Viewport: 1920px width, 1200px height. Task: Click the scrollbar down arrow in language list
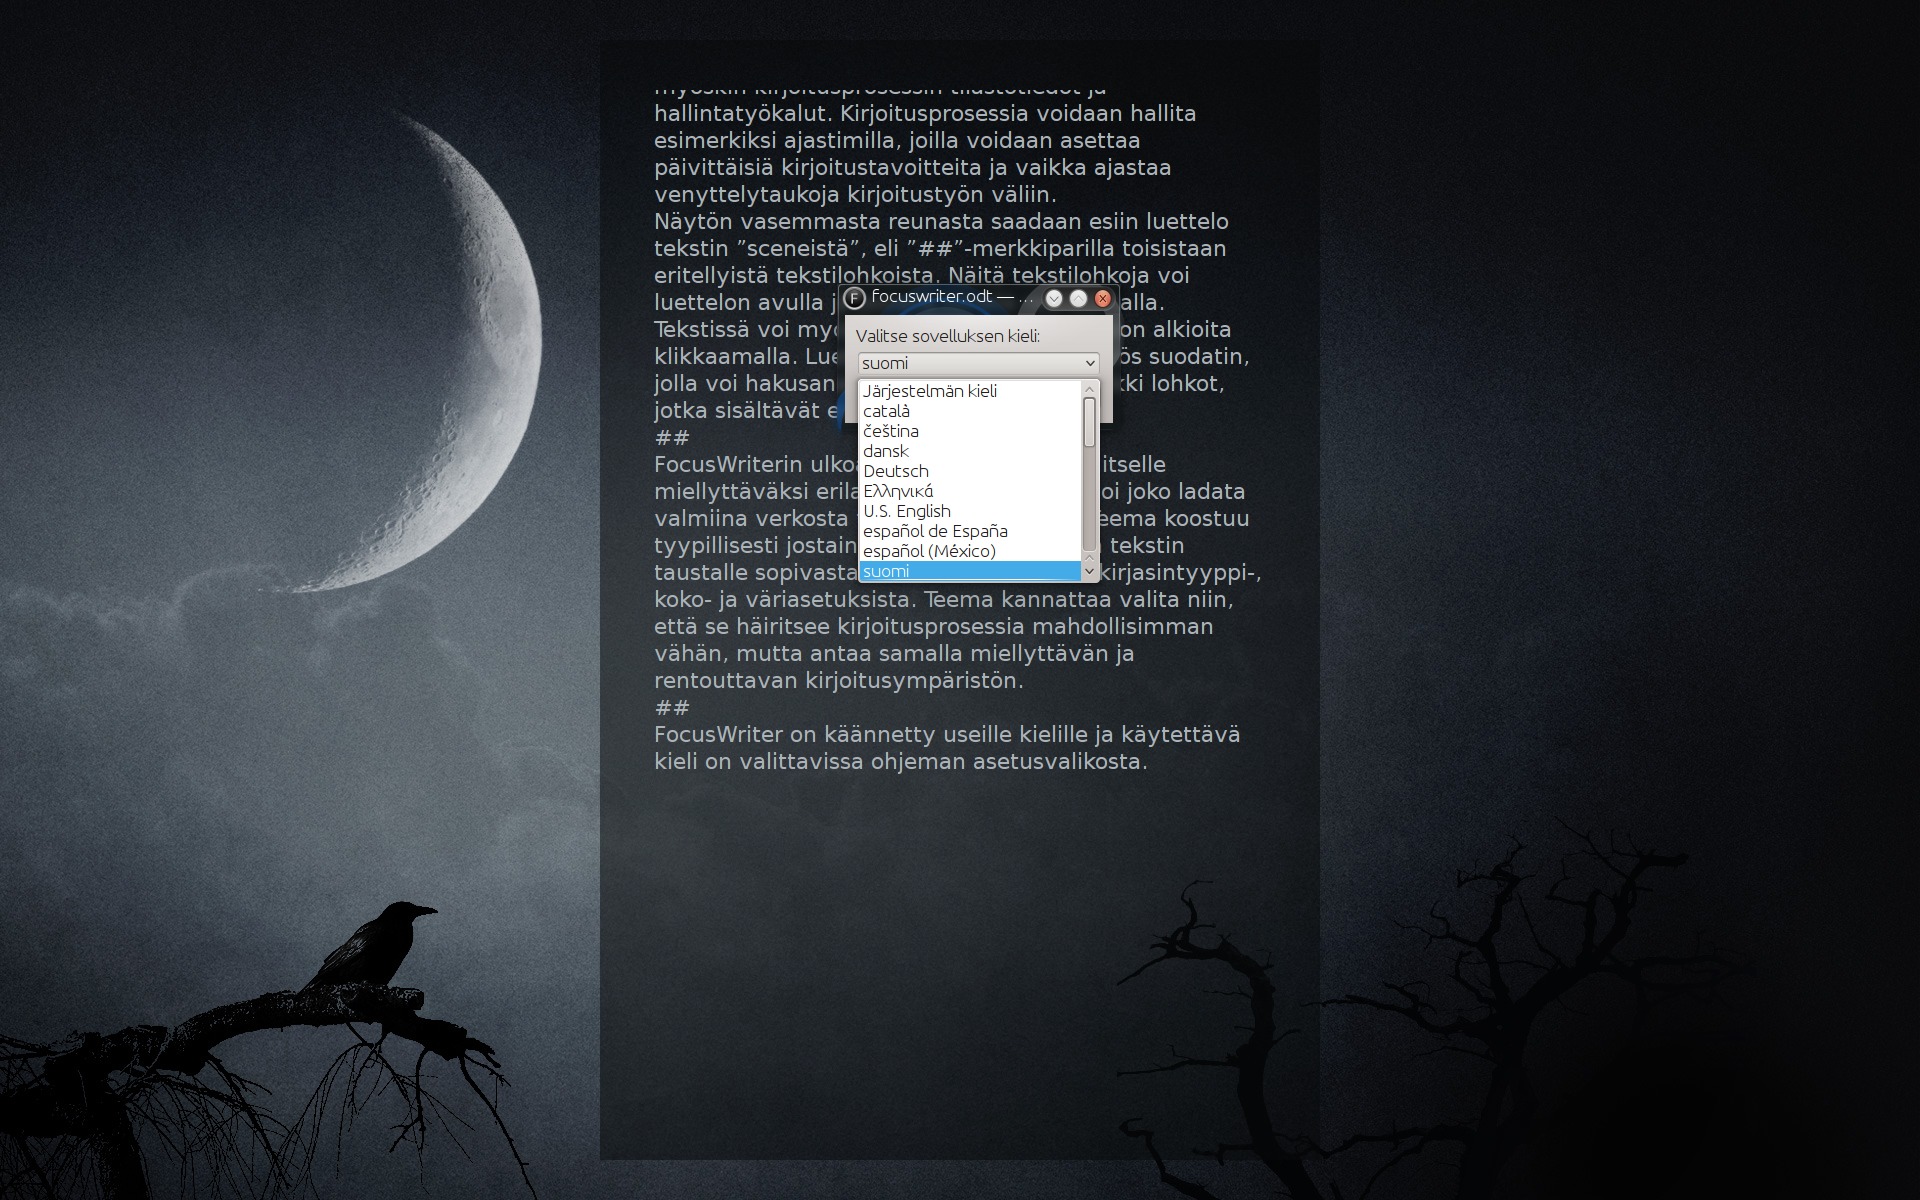click(x=1090, y=571)
